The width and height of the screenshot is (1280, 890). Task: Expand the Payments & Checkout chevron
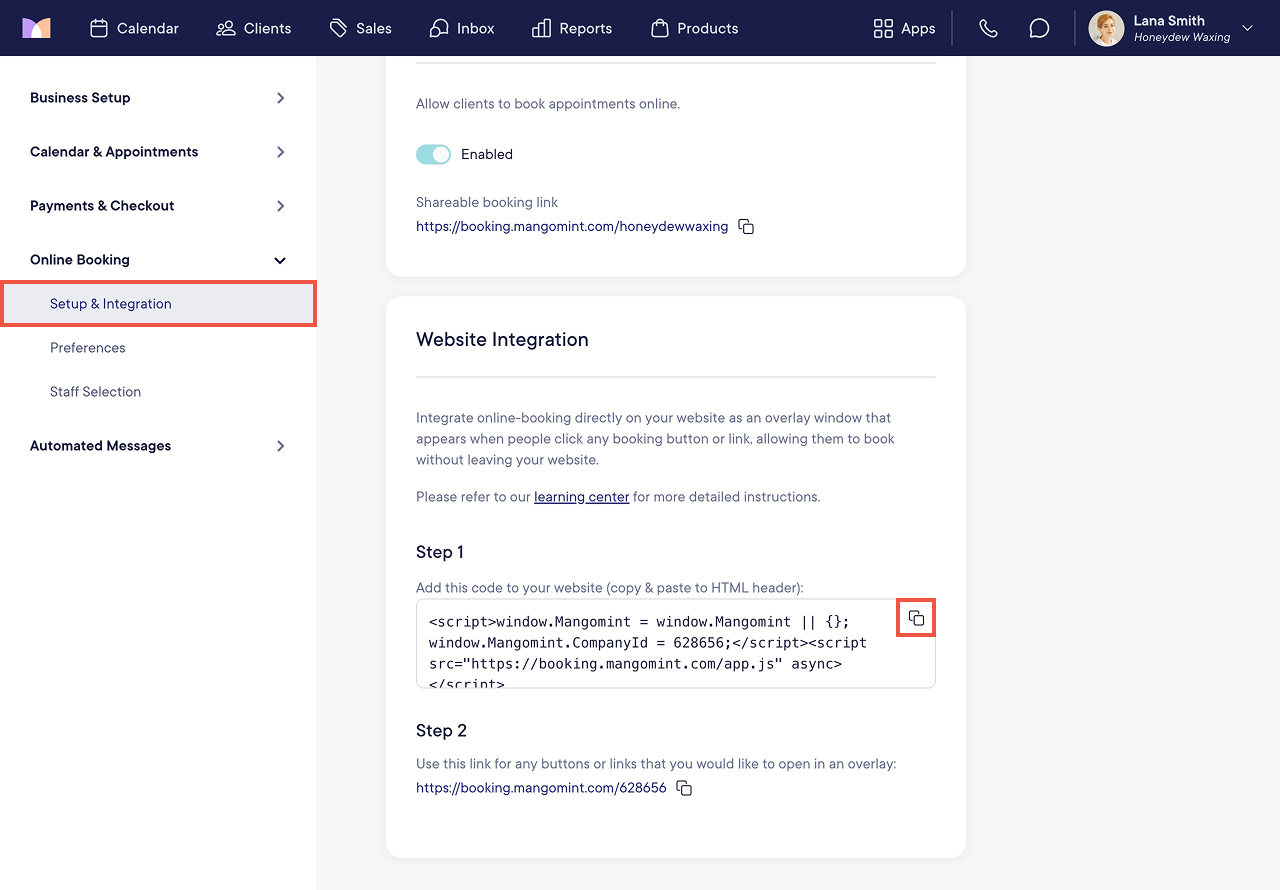click(280, 206)
